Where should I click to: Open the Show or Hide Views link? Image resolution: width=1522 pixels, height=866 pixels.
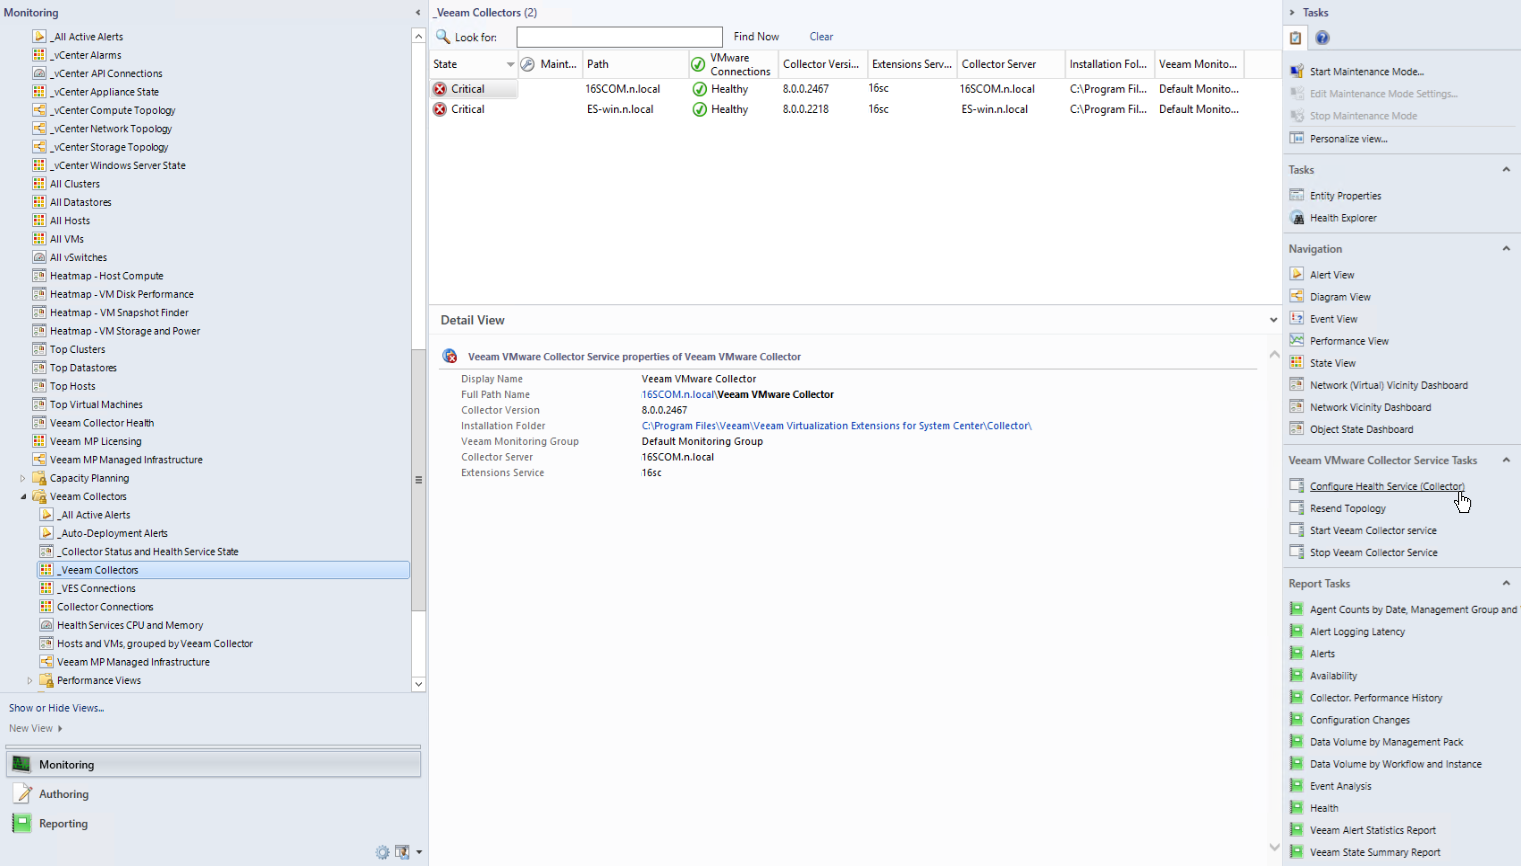[x=56, y=708]
